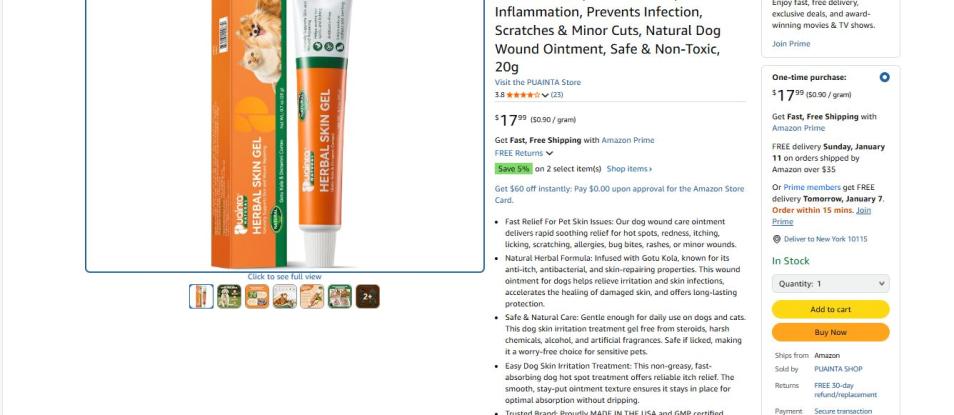Open the Shop items link
This screenshot has height=415, width=954.
point(629,169)
